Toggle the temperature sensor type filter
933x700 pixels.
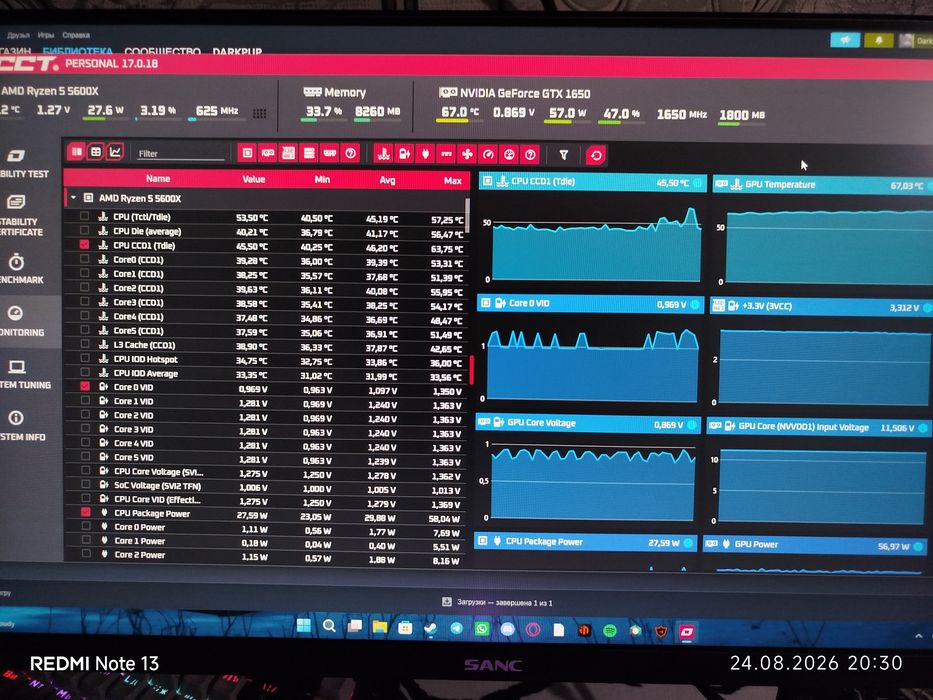pyautogui.click(x=384, y=154)
